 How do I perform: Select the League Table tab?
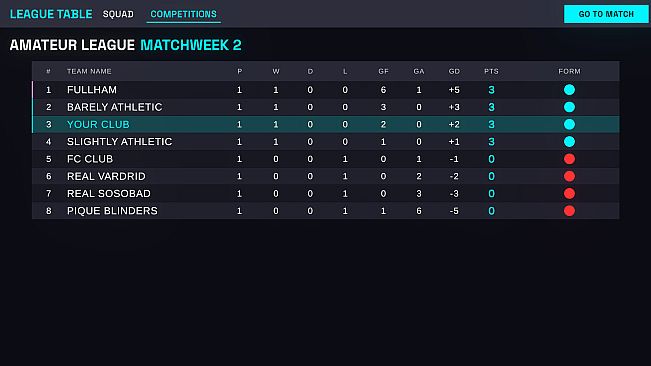51,14
